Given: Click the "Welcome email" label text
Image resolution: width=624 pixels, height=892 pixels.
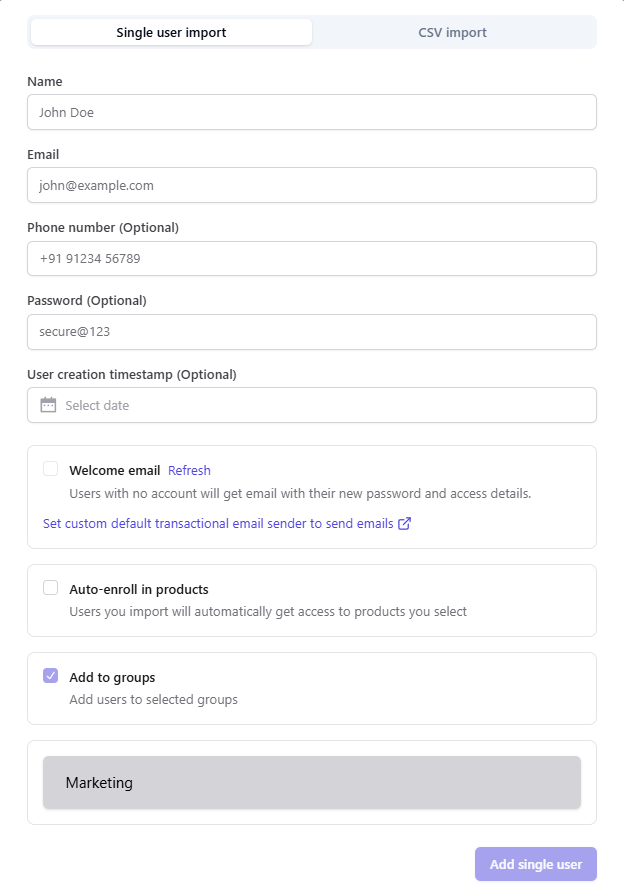Looking at the screenshot, I should pos(114,470).
